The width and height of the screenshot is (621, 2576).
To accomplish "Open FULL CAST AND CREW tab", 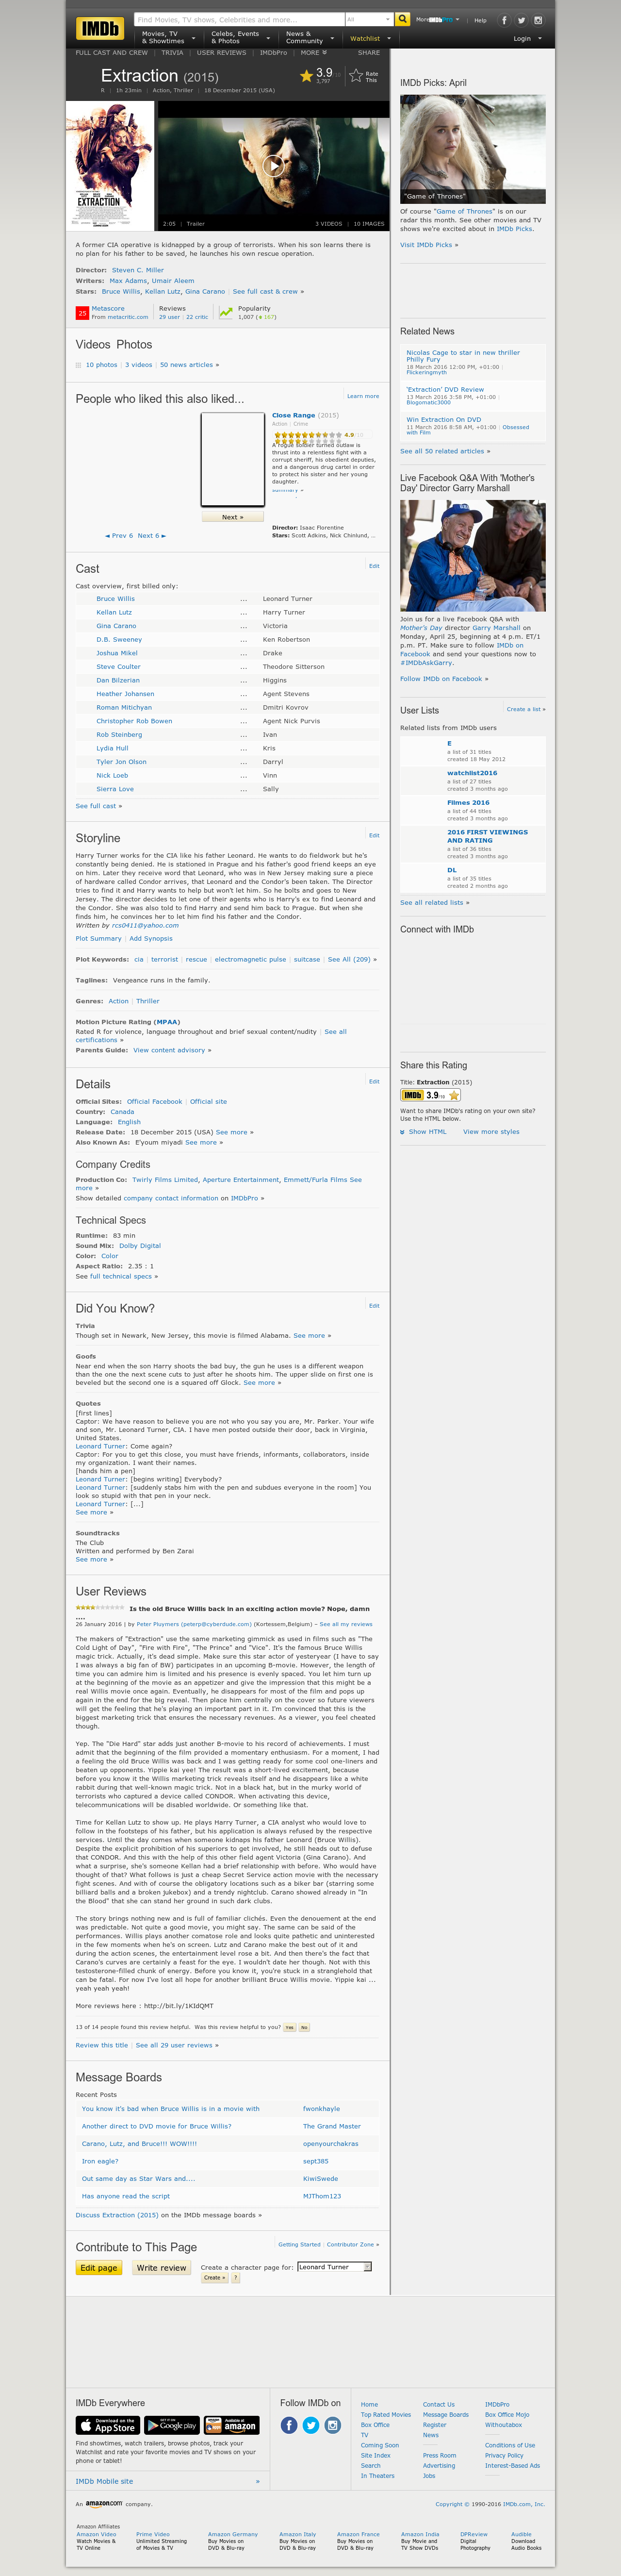I will click(111, 53).
